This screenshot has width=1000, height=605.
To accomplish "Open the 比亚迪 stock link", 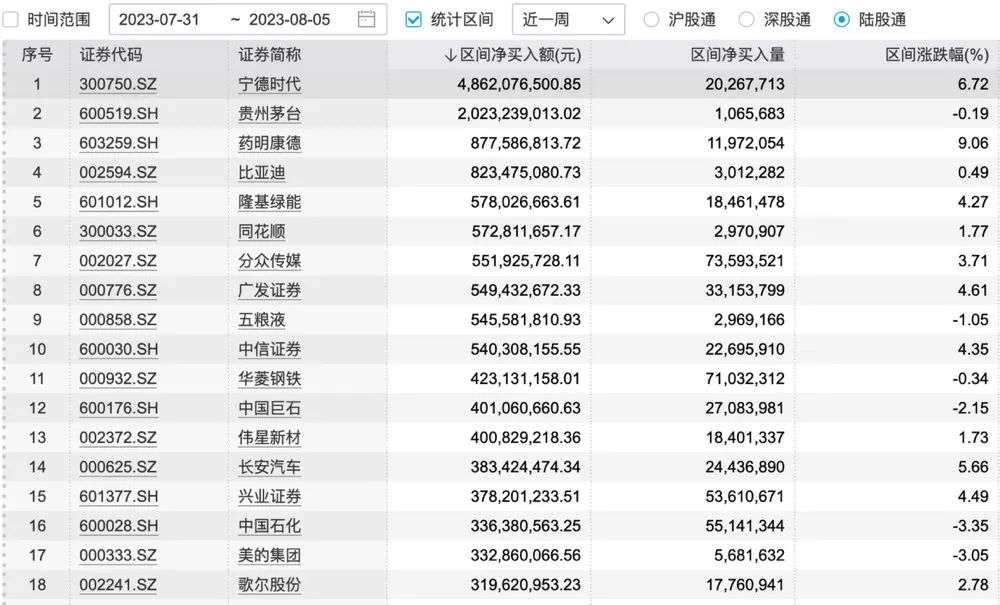I will 261,172.
